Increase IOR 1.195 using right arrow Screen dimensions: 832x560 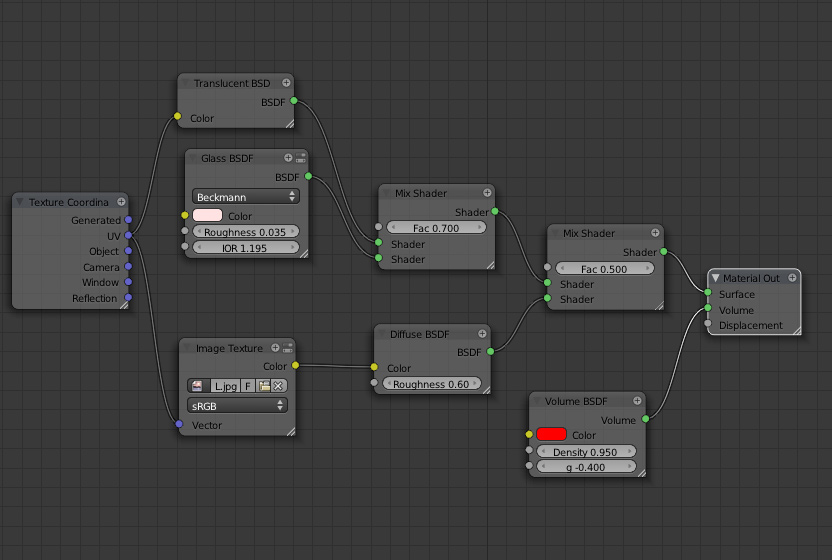(293, 248)
